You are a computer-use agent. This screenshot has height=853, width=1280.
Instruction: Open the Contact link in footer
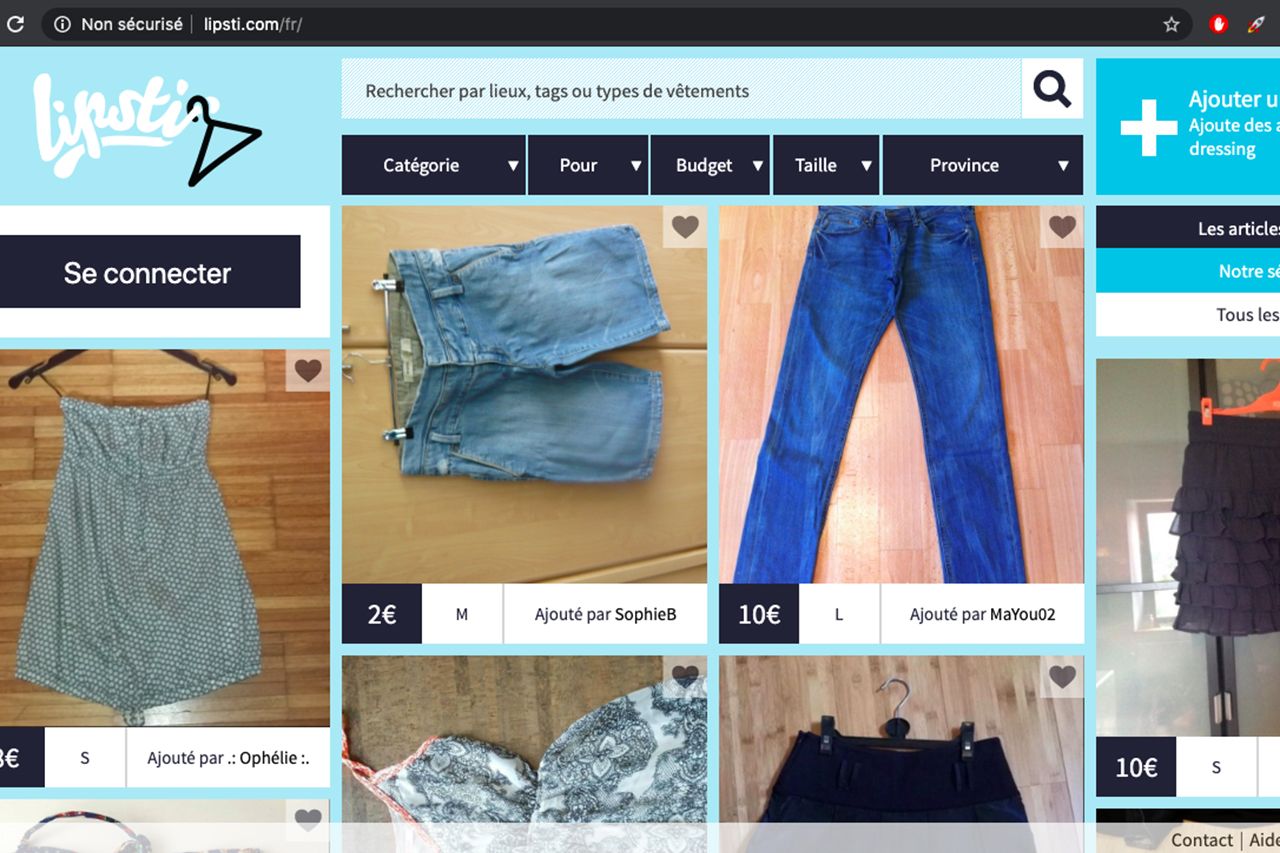click(x=1201, y=840)
